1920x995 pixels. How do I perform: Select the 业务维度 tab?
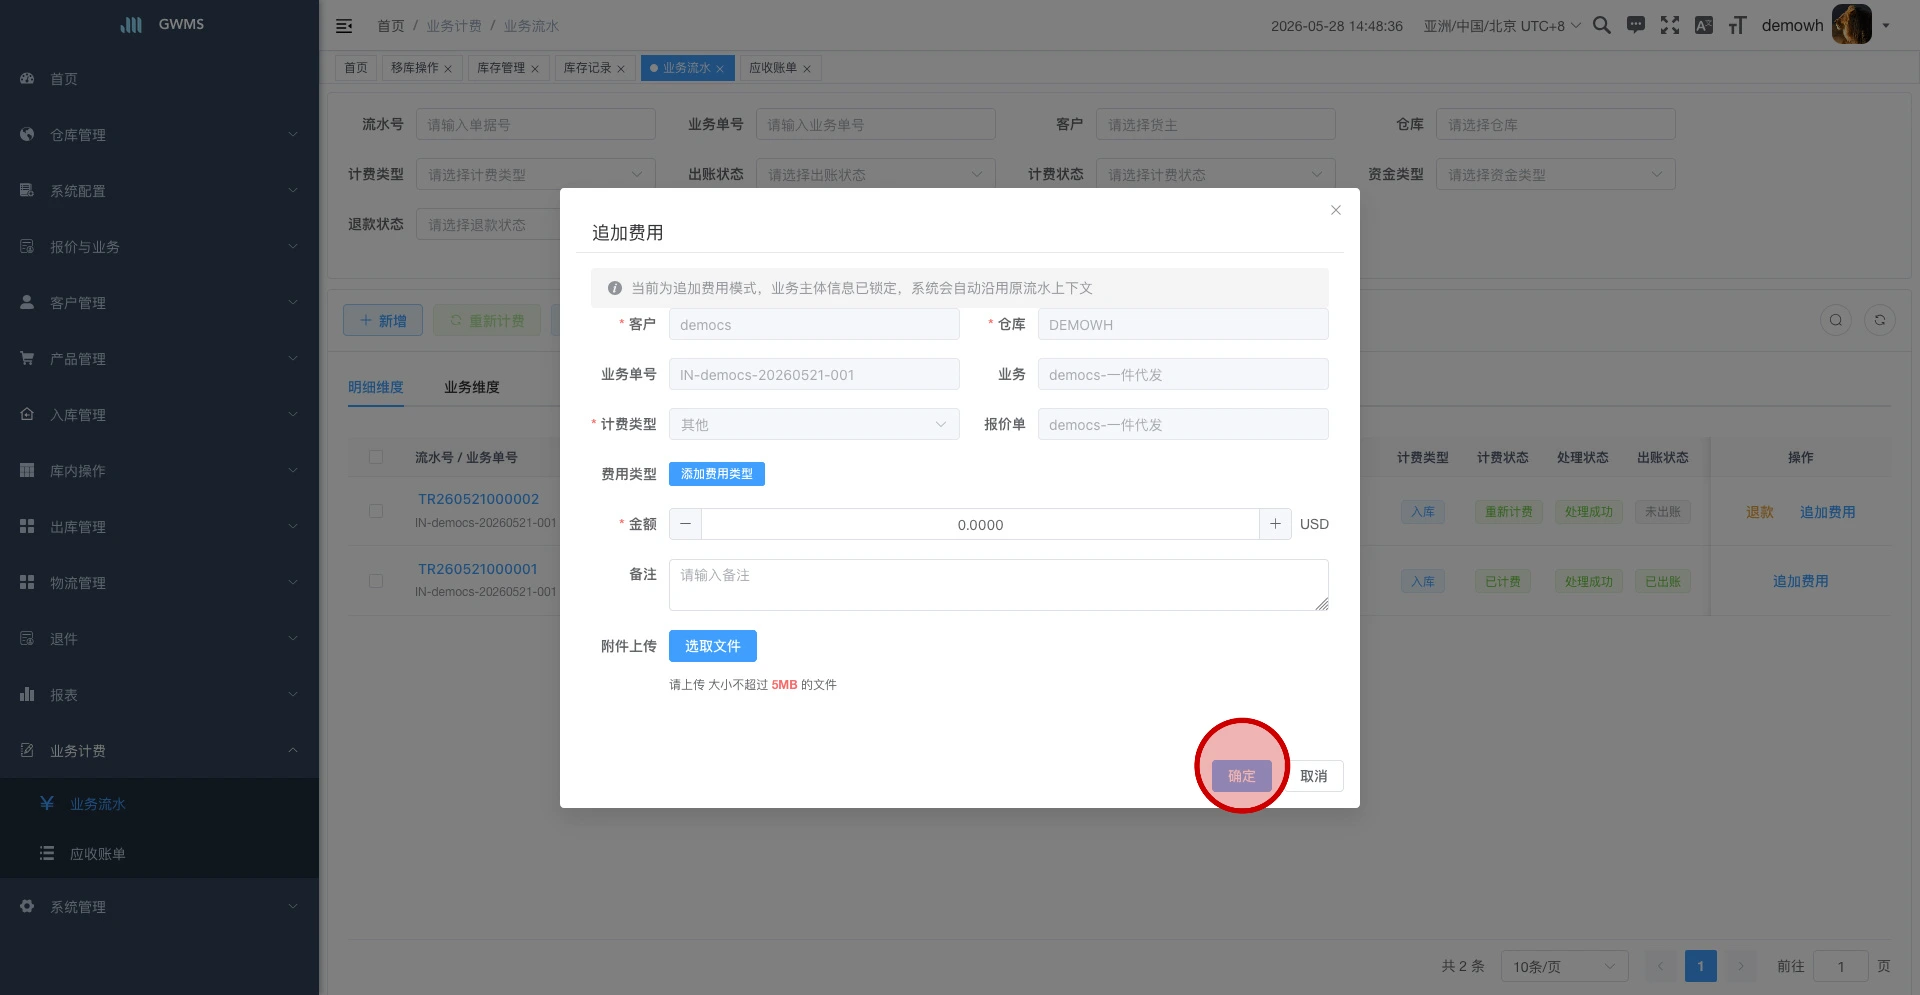click(x=472, y=387)
